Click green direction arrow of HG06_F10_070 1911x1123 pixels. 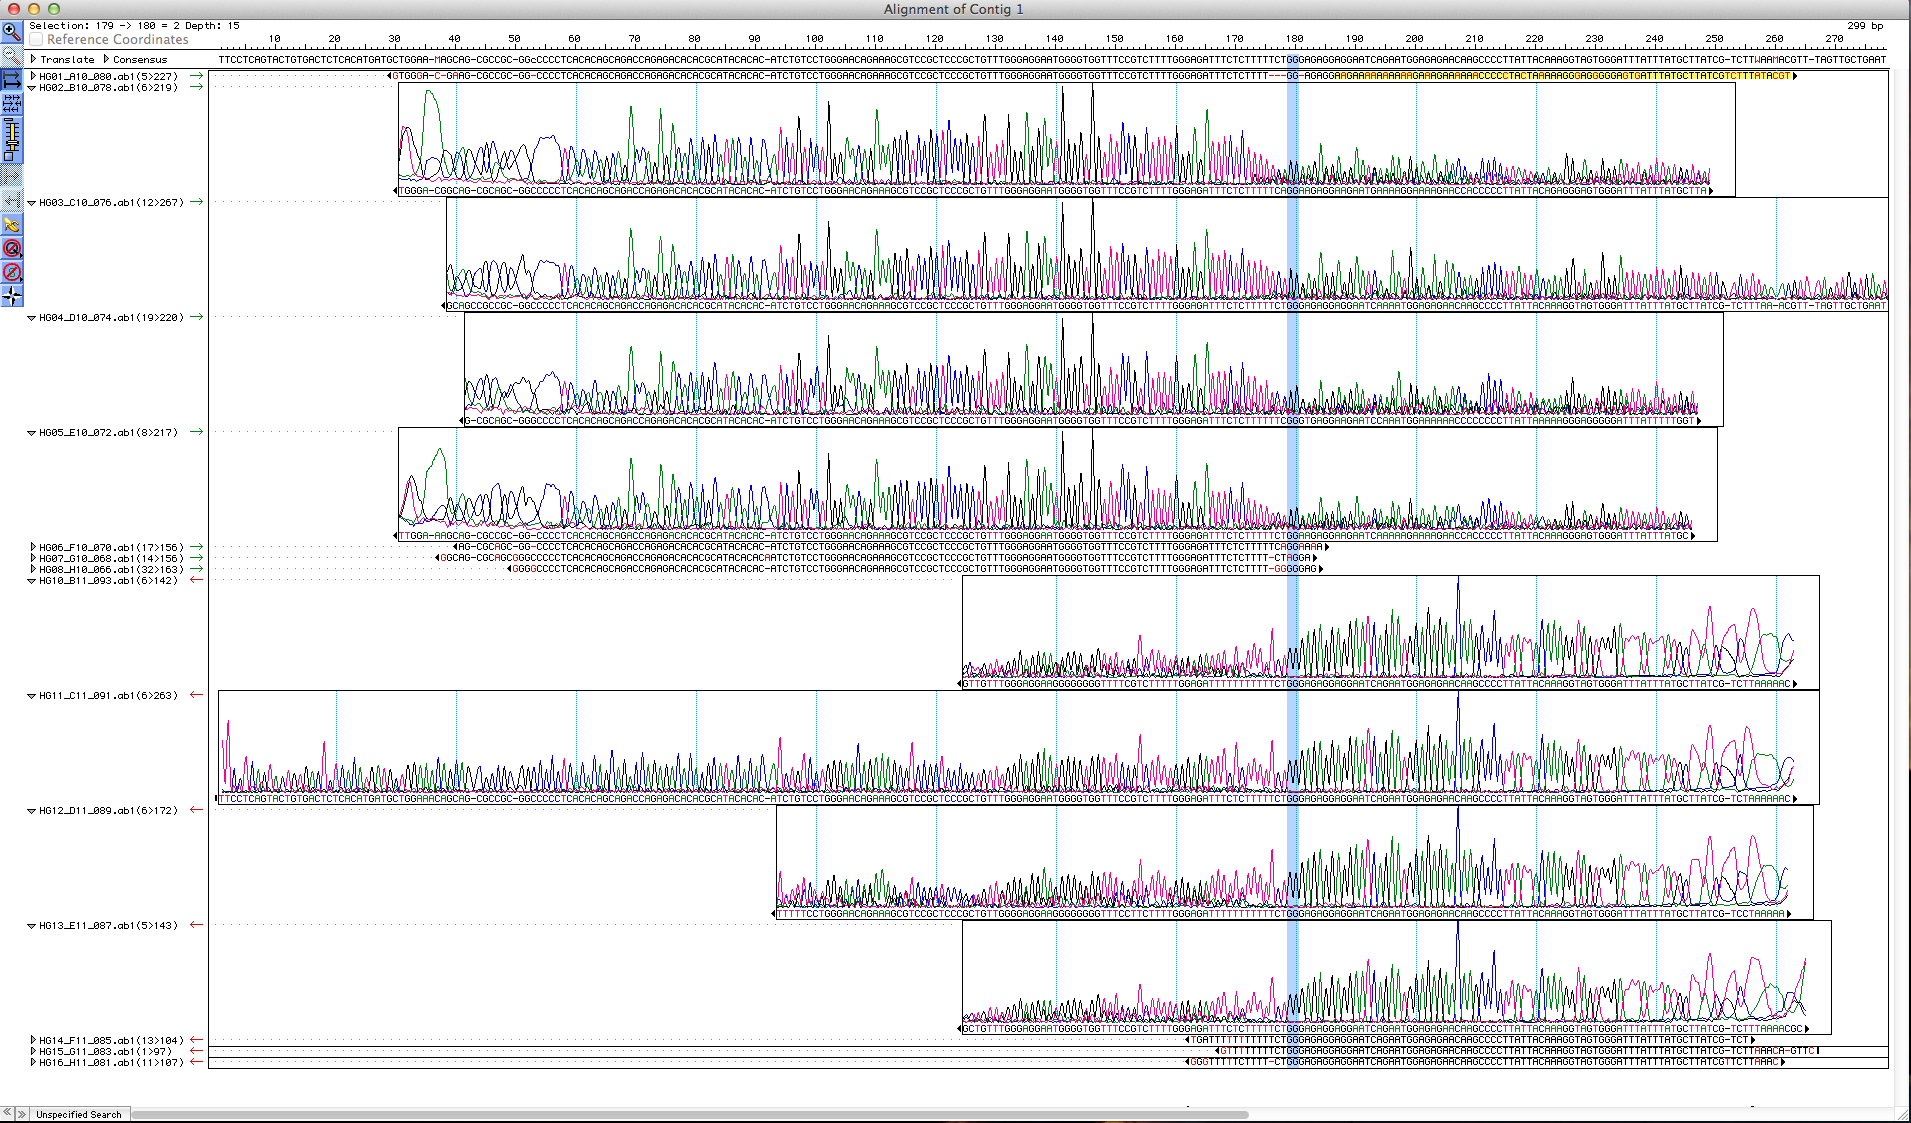(x=196, y=547)
